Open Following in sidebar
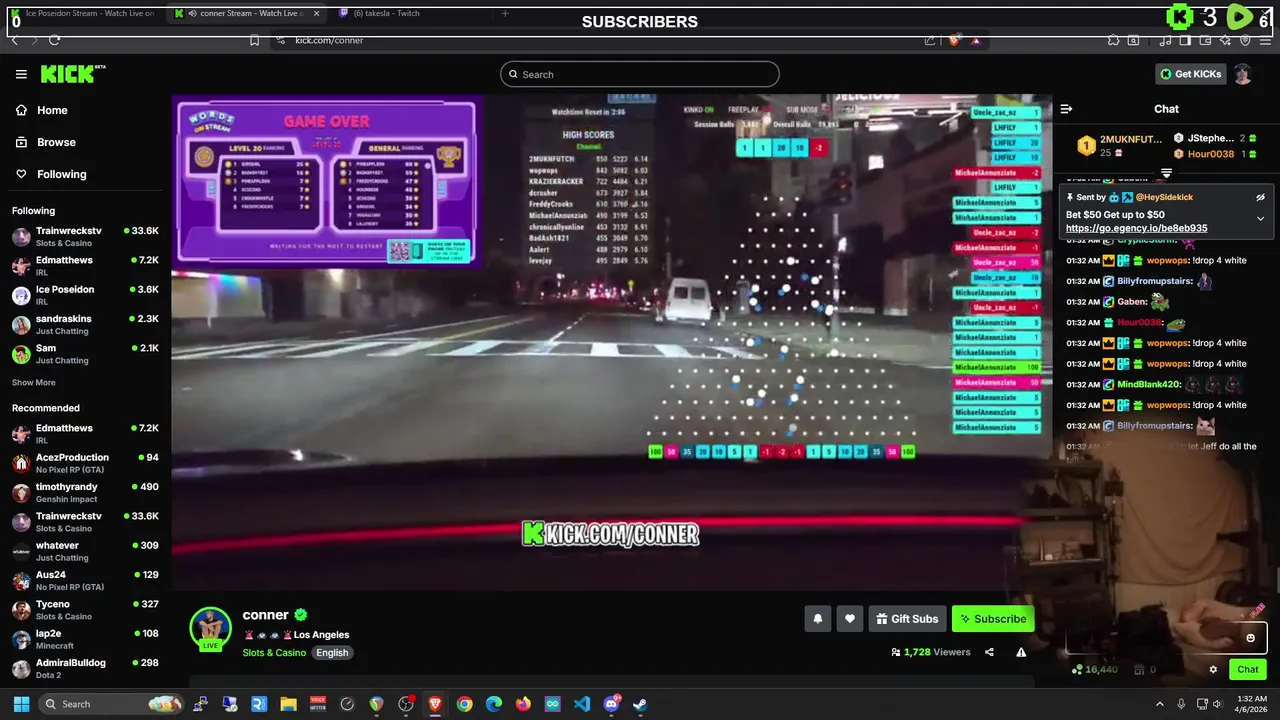This screenshot has height=720, width=1280. [x=61, y=174]
